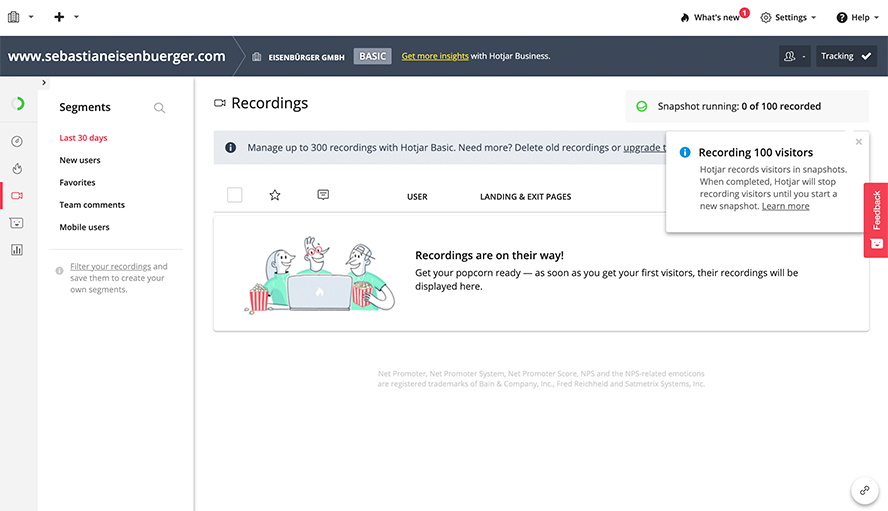Click the plus add-new icon
The width and height of the screenshot is (888, 511).
point(59,17)
